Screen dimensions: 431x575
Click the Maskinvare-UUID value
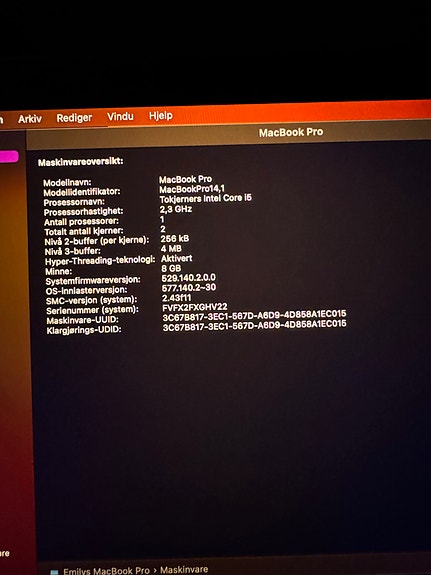pos(254,315)
